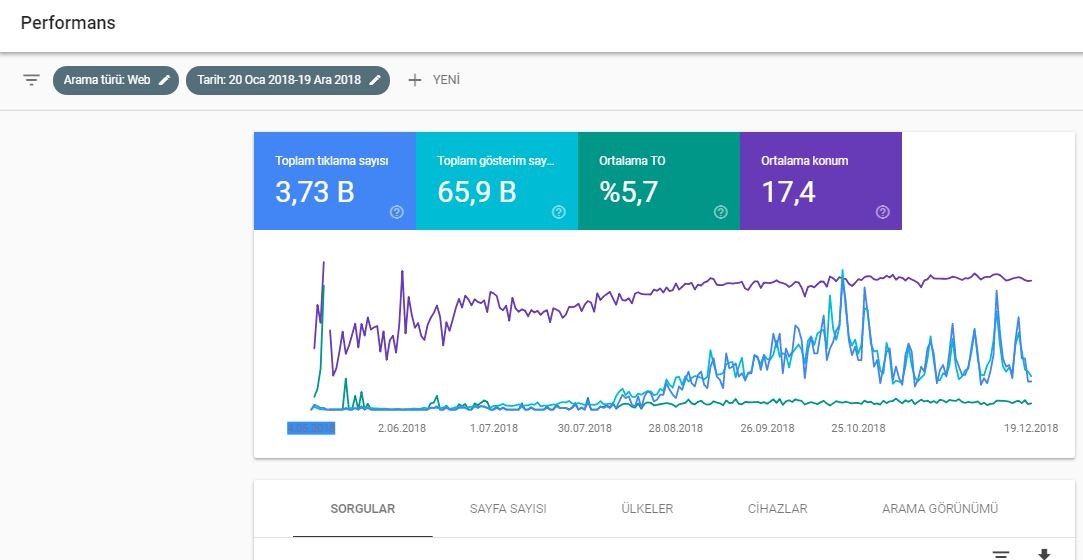Image resolution: width=1083 pixels, height=560 pixels.
Task: Open help icon on Toplam gösterim card
Action: tap(559, 212)
